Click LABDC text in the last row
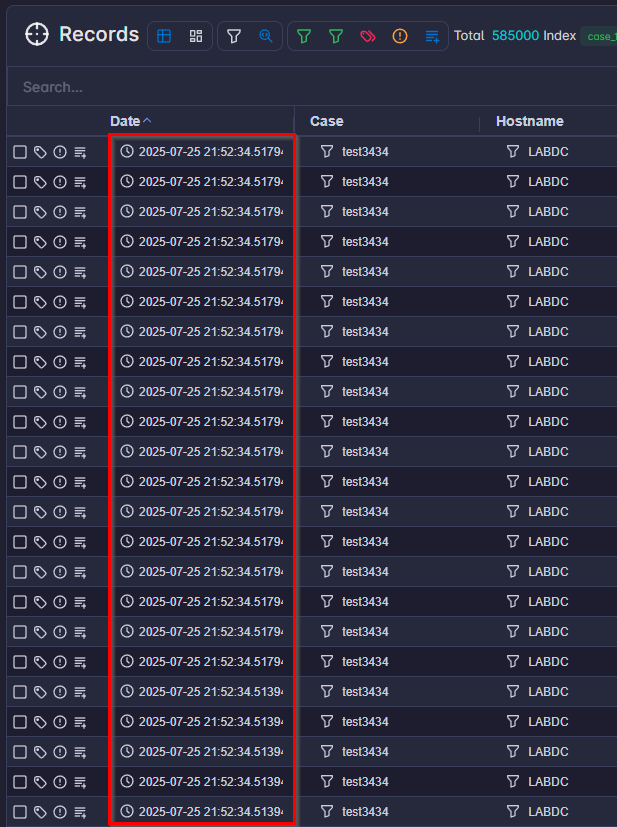This screenshot has height=827, width=617. (548, 812)
